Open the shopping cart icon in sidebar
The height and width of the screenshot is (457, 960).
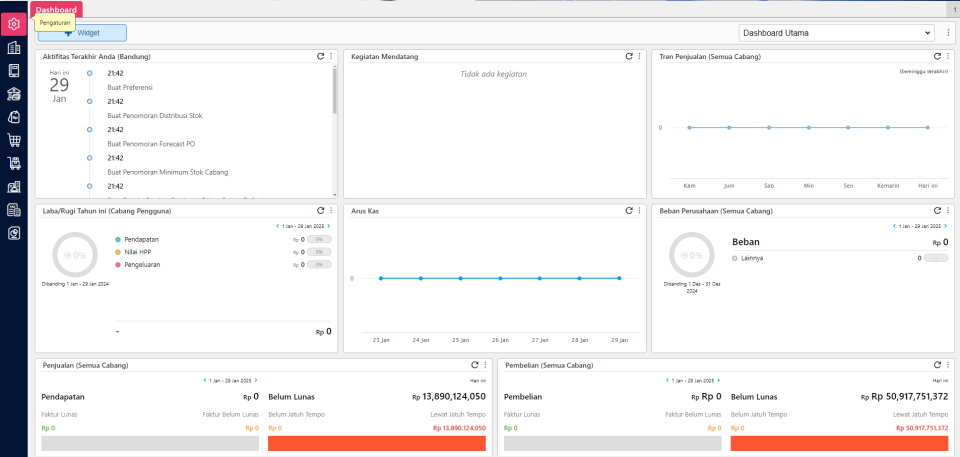click(x=14, y=140)
